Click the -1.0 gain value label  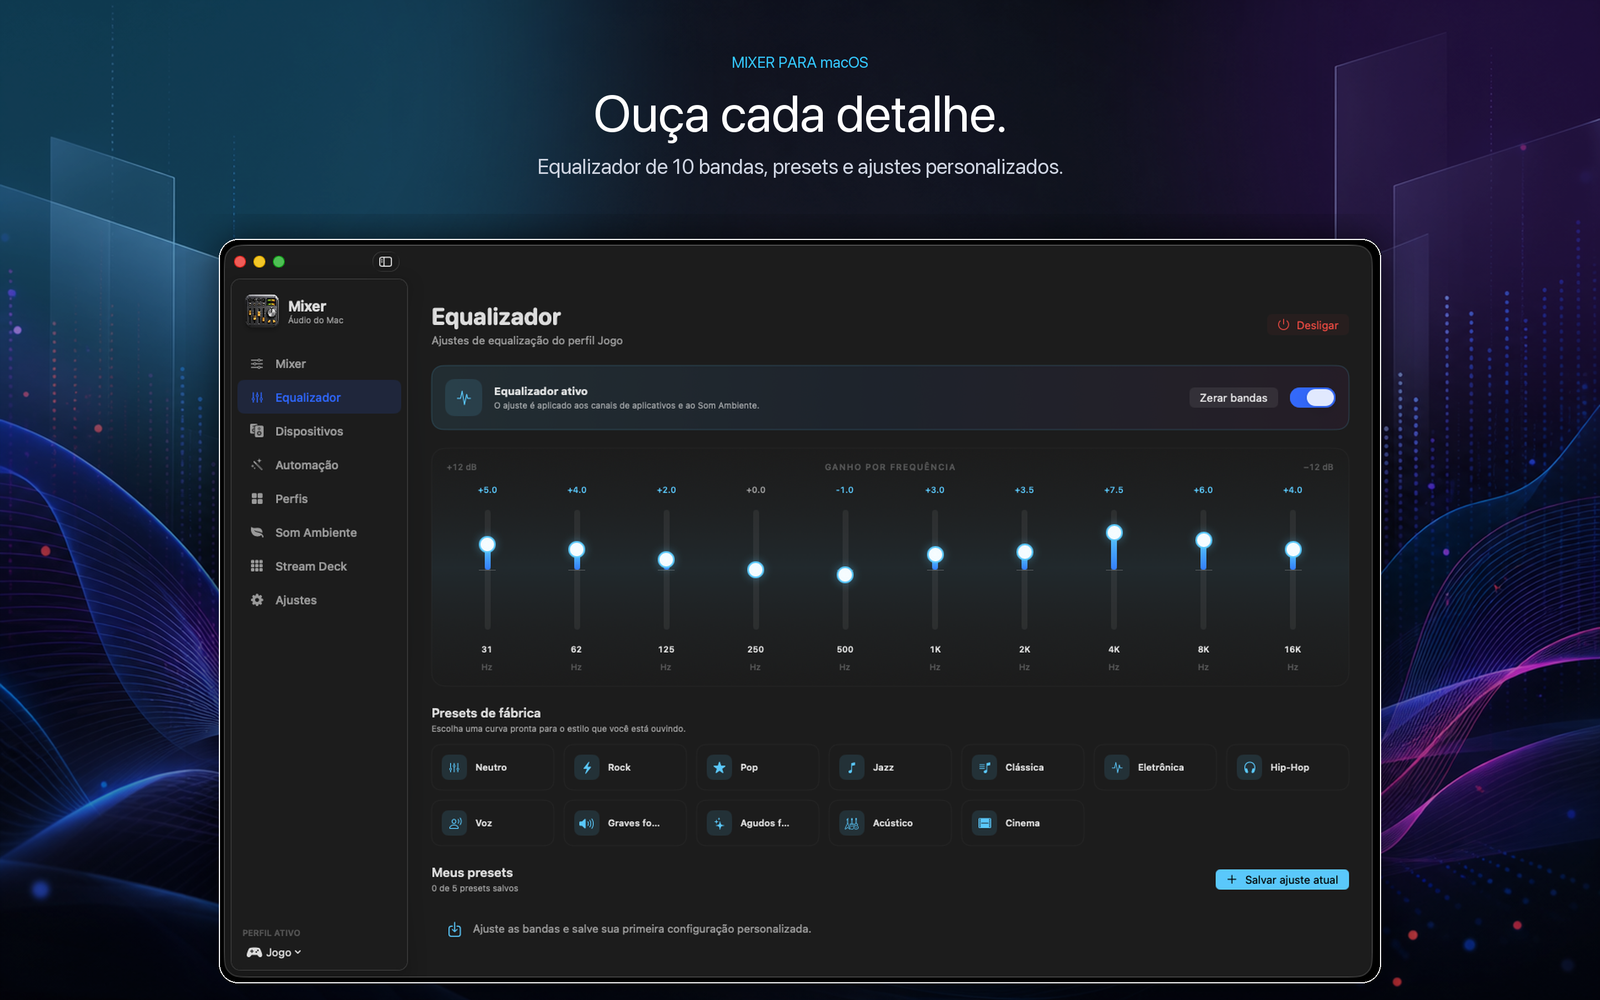click(x=845, y=490)
